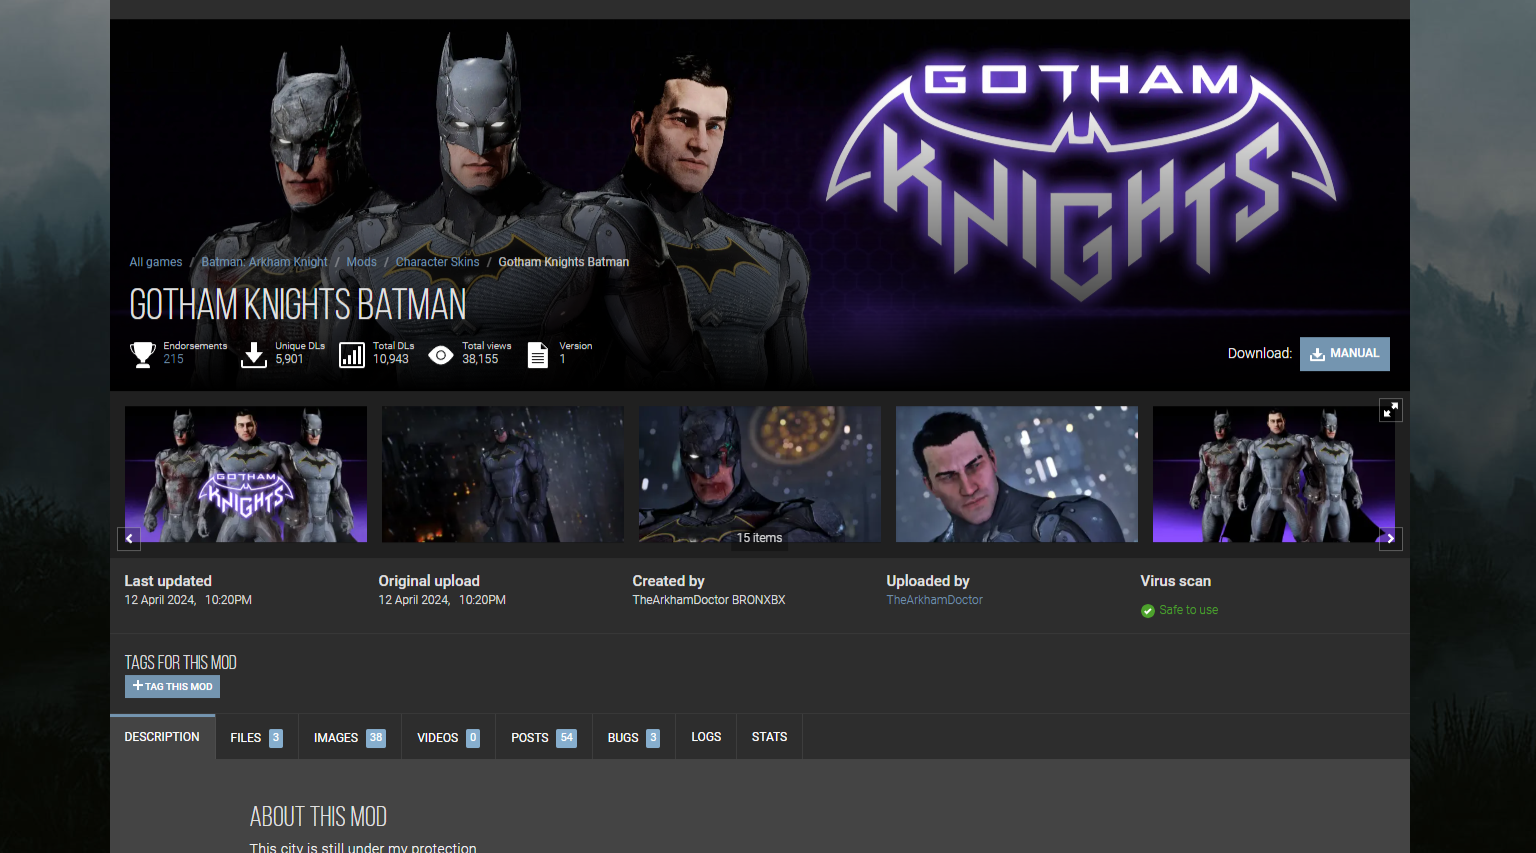The width and height of the screenshot is (1536, 853).
Task: Expand gallery image to fullscreen
Action: point(1390,410)
